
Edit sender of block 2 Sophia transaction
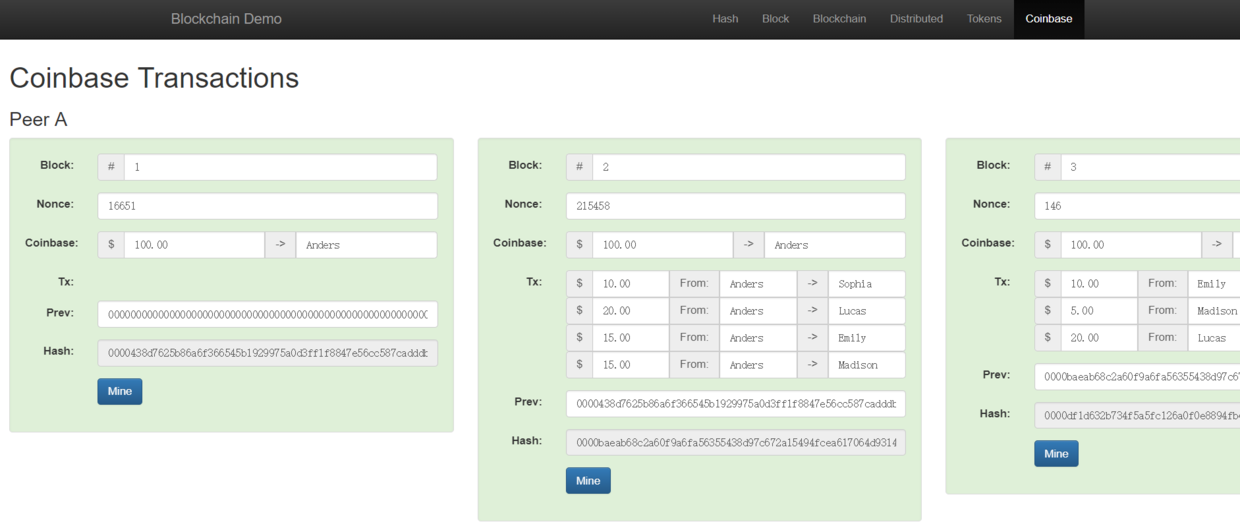[x=758, y=284]
